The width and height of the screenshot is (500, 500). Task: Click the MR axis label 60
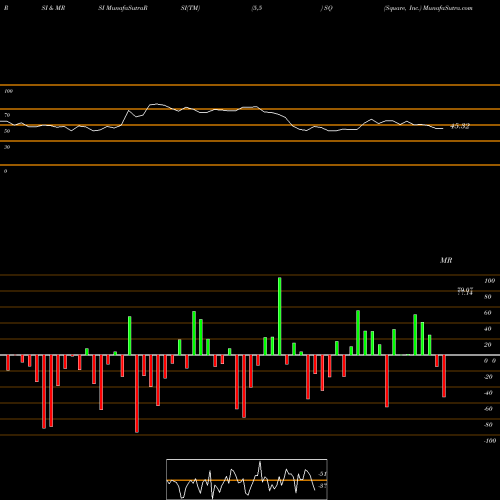coord(487,313)
